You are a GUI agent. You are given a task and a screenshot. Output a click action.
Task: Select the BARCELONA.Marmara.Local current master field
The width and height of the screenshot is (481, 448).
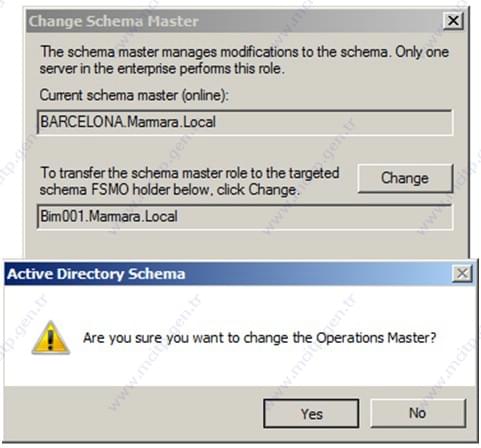[245, 122]
